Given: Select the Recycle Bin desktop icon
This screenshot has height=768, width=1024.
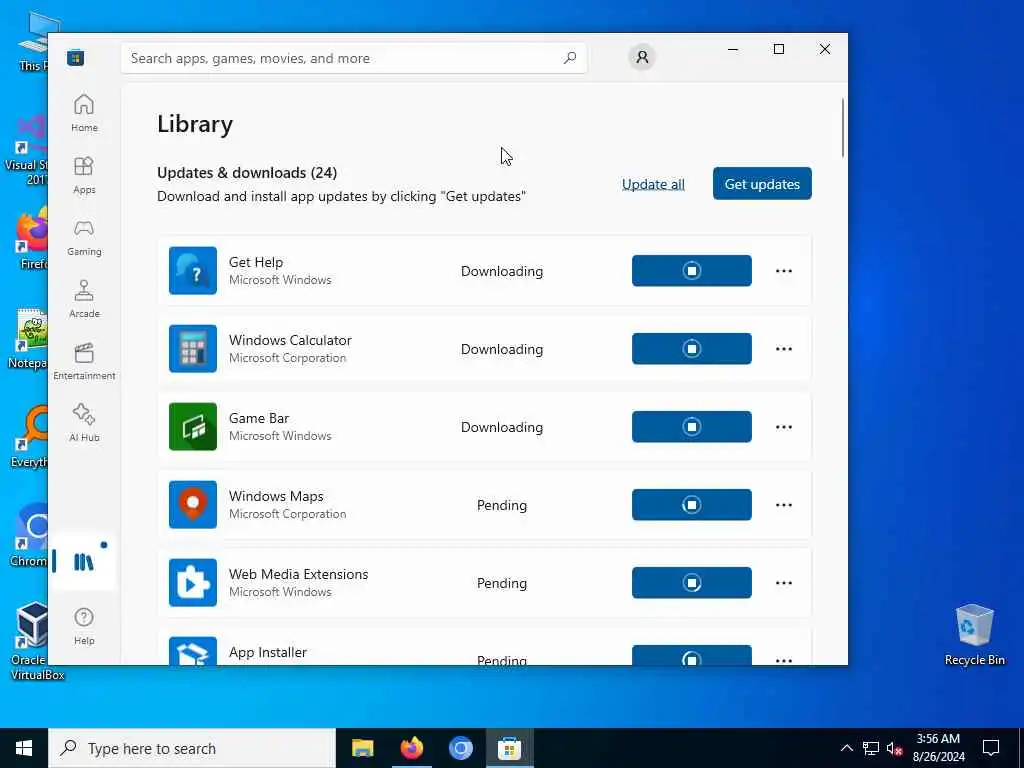Looking at the screenshot, I should [974, 635].
